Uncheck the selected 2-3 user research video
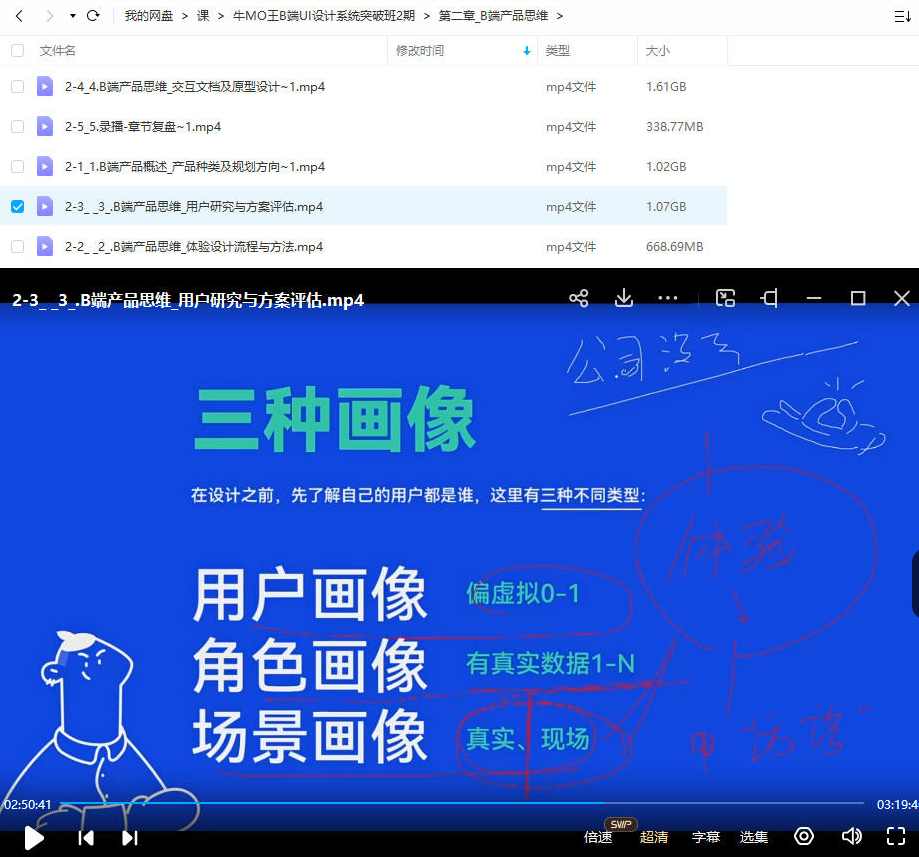Image resolution: width=919 pixels, height=857 pixels. coord(17,207)
